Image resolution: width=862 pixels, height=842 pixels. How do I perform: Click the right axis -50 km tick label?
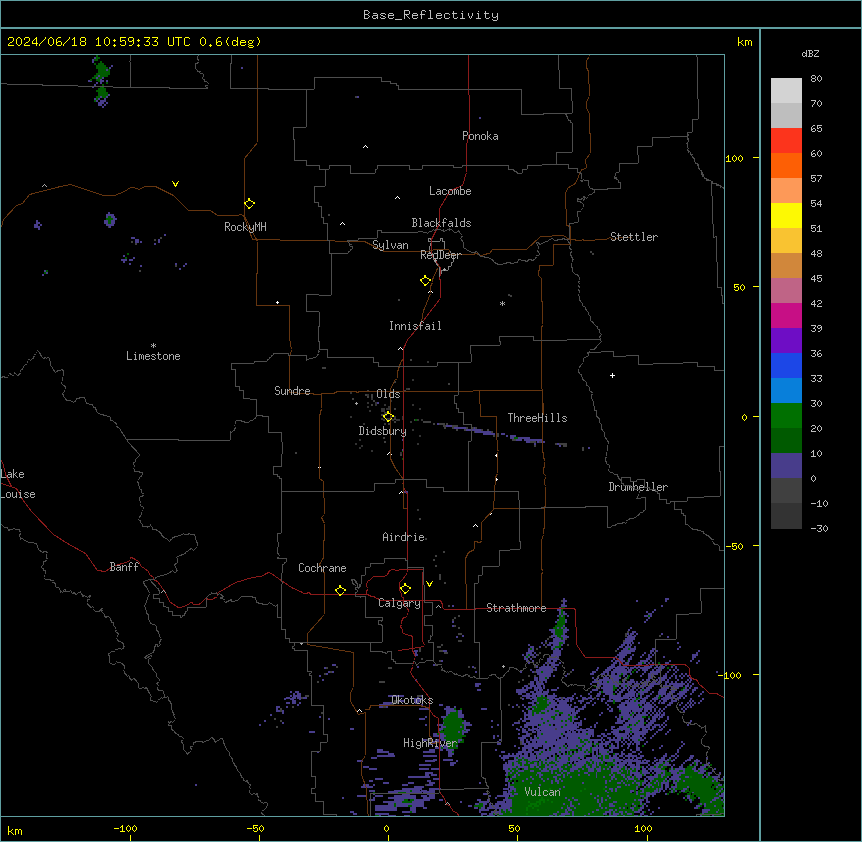pos(734,546)
